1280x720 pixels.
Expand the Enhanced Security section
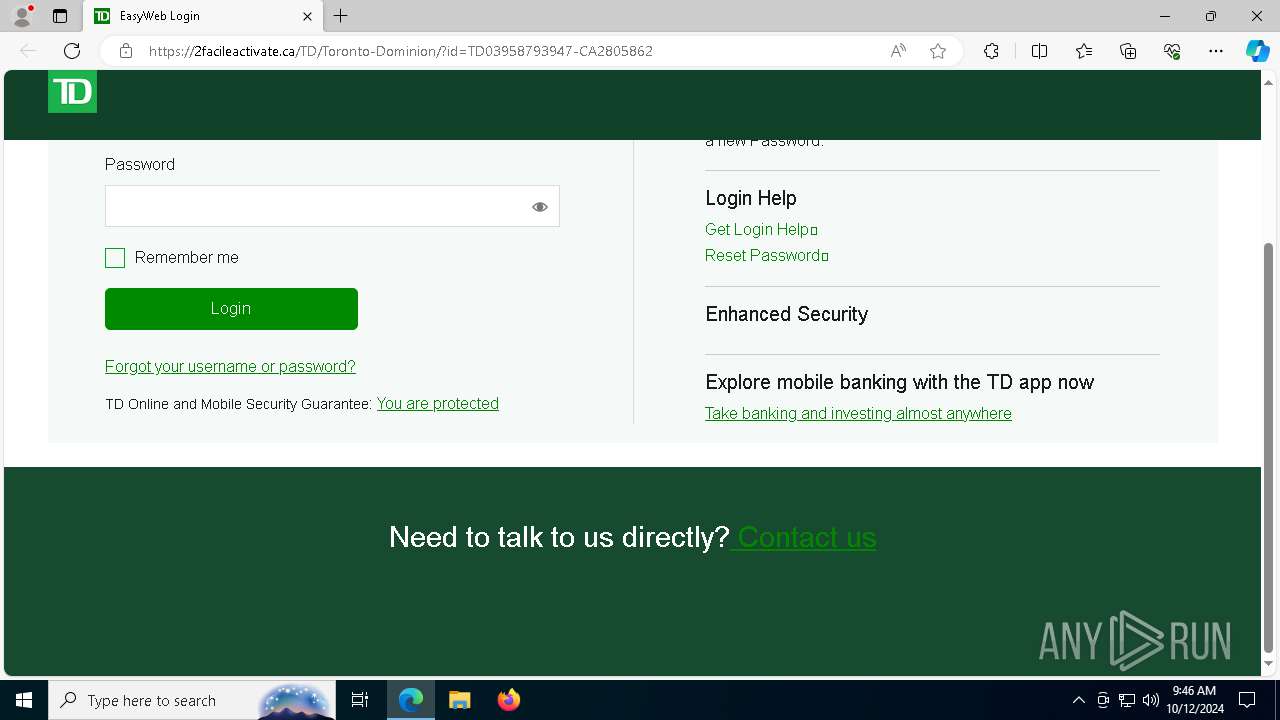click(x=787, y=314)
